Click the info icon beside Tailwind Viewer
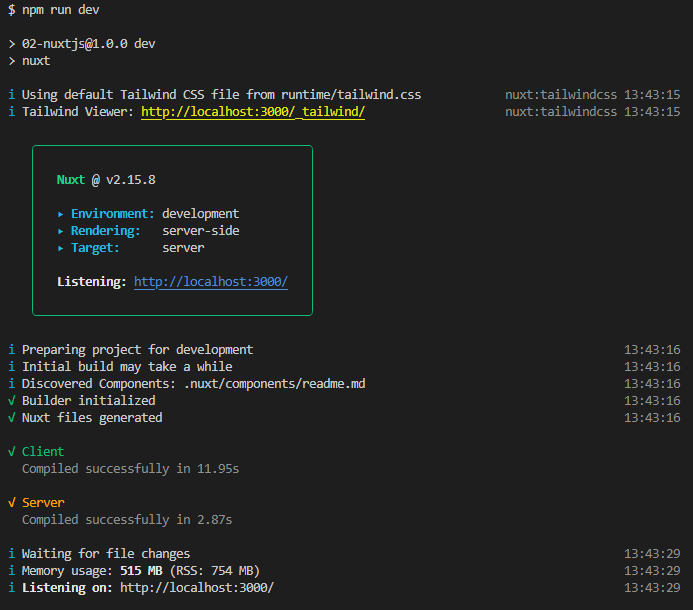 pos(11,112)
